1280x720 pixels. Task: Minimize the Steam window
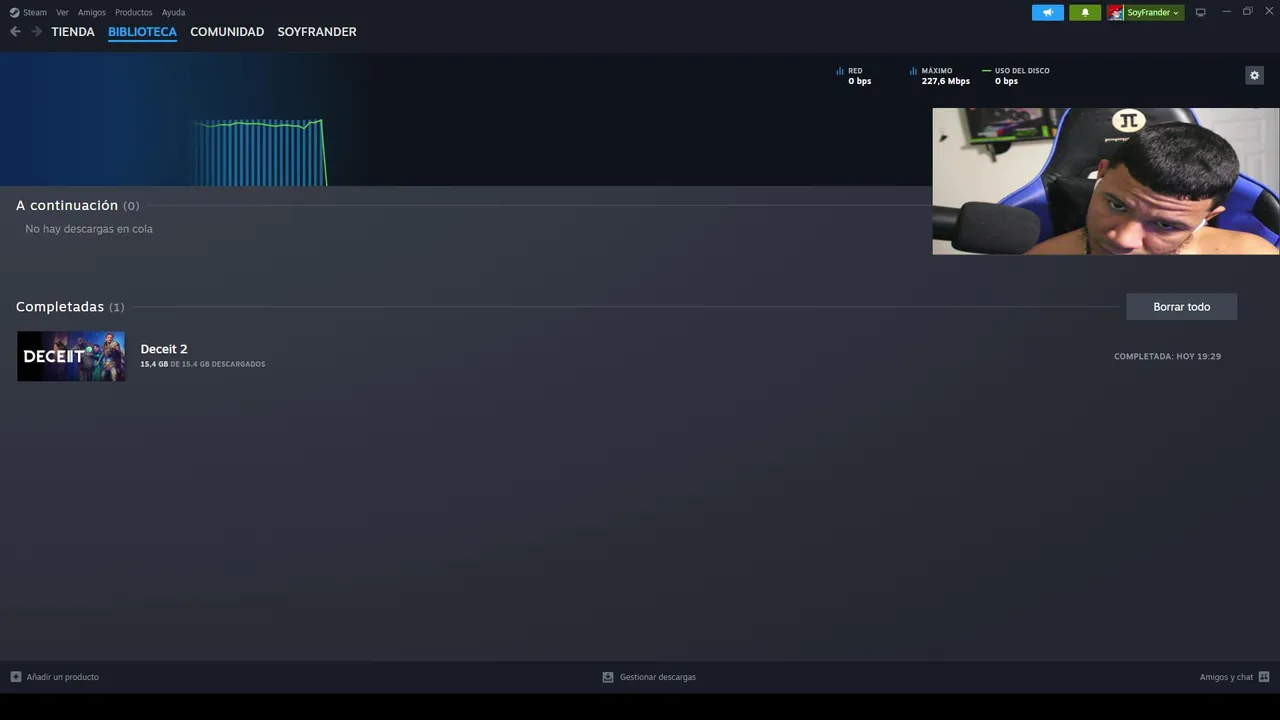click(x=1226, y=12)
